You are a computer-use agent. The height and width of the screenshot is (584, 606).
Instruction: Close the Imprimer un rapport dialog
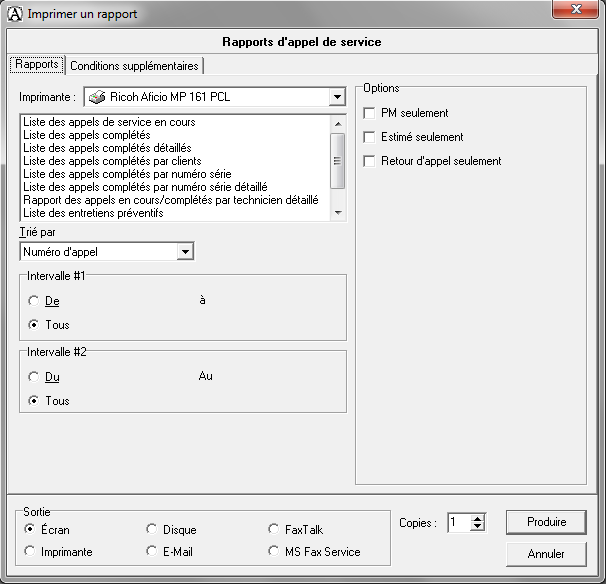pyautogui.click(x=575, y=9)
